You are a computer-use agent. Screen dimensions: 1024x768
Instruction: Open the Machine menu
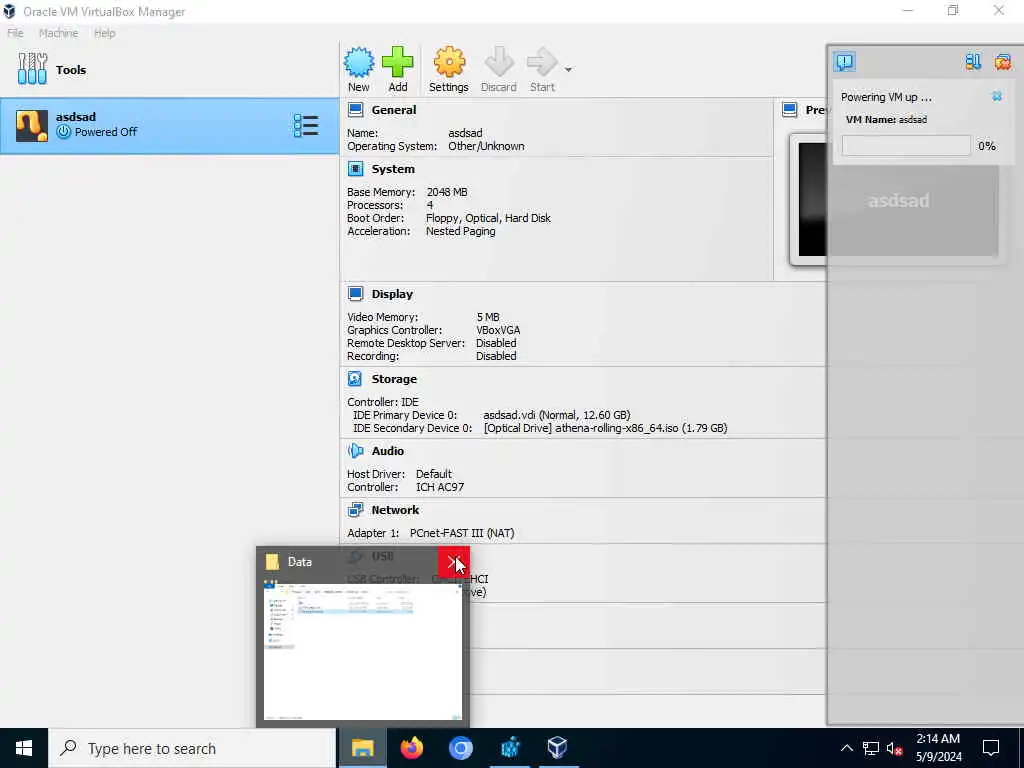point(58,33)
